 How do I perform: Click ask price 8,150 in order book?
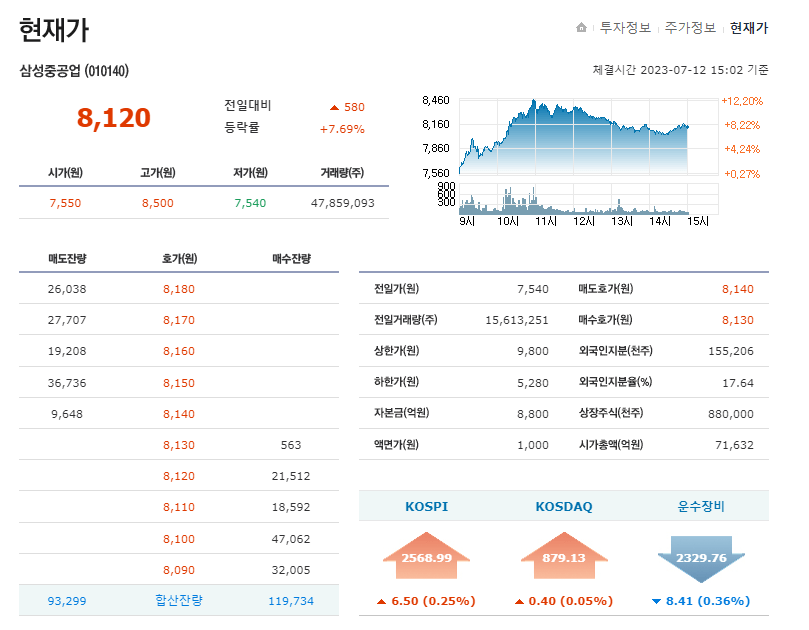[179, 383]
